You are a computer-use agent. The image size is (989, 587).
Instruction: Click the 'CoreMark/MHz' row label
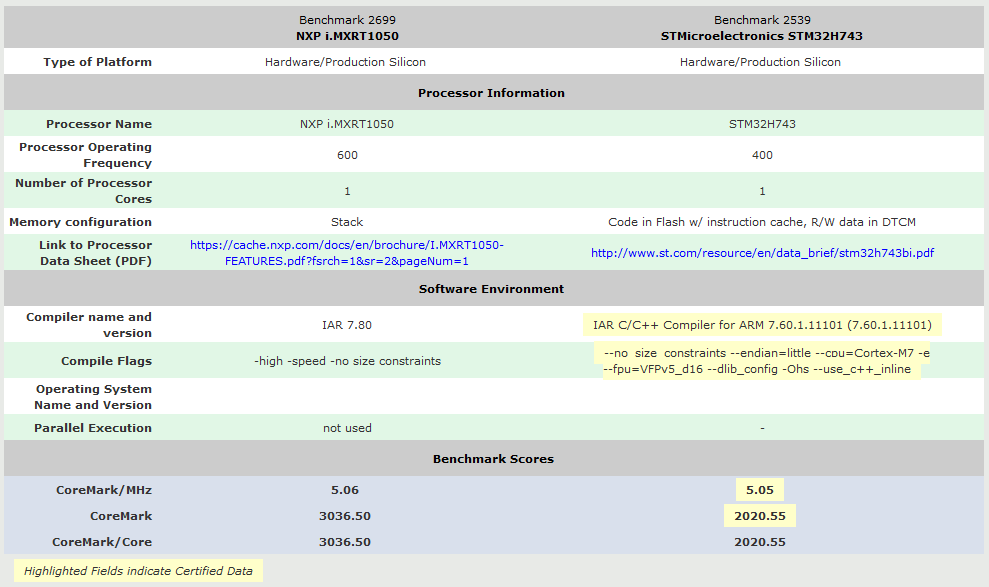click(103, 490)
